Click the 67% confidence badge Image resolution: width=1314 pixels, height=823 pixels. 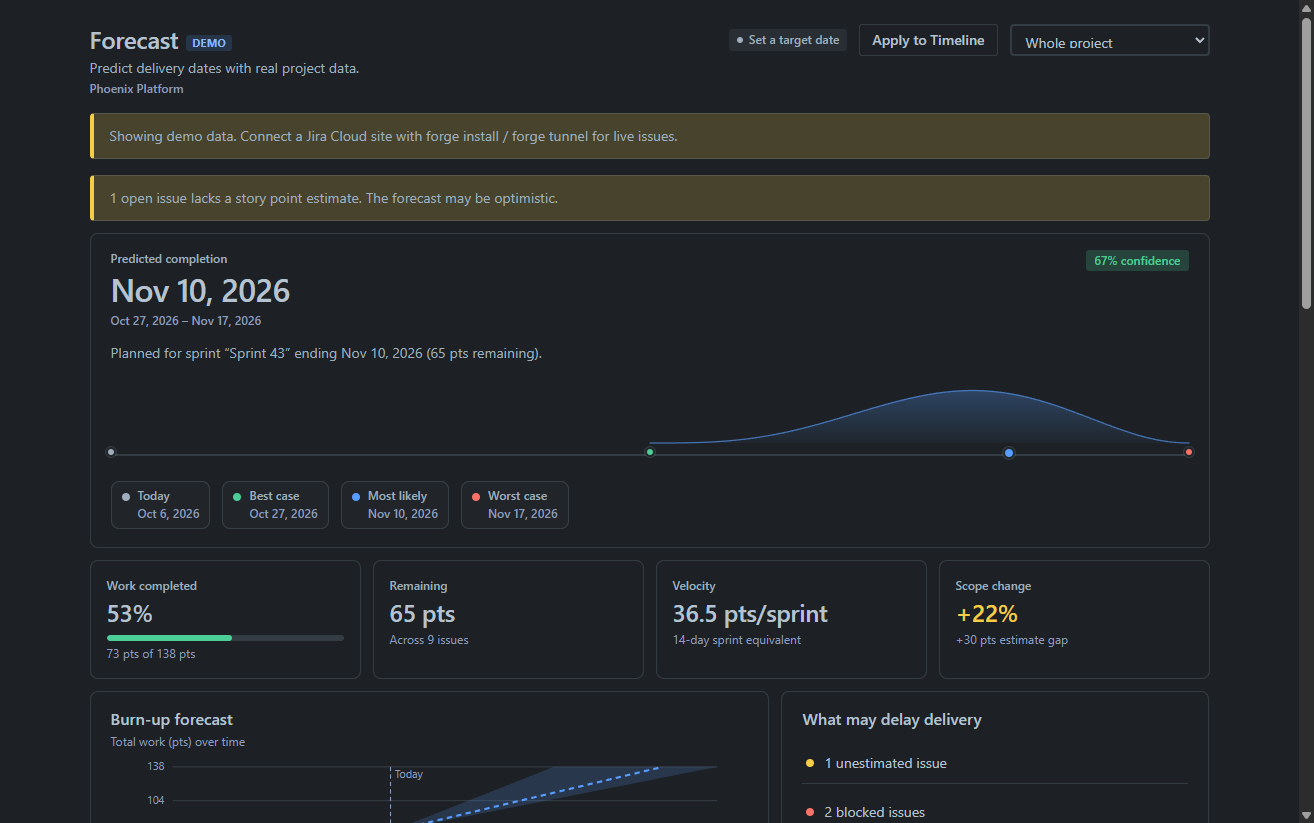(1137, 261)
